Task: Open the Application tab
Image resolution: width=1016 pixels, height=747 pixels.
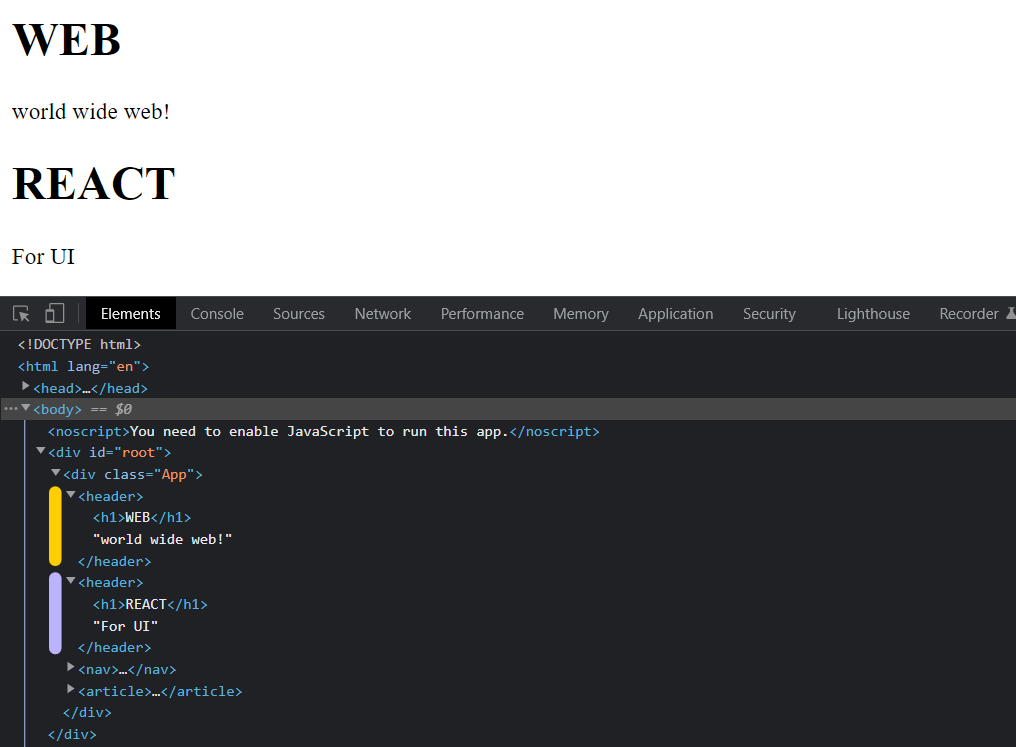Action: (x=675, y=314)
